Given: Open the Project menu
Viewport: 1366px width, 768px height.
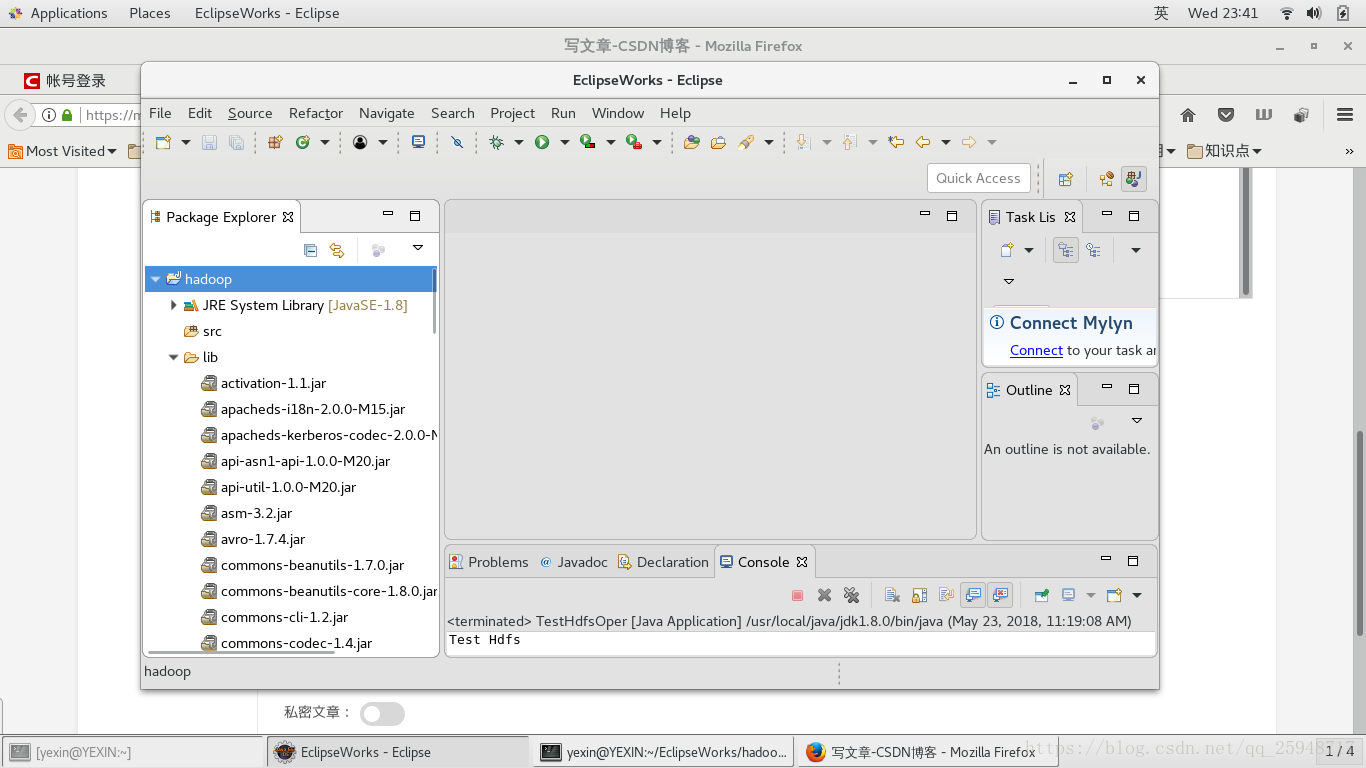Looking at the screenshot, I should coord(513,113).
